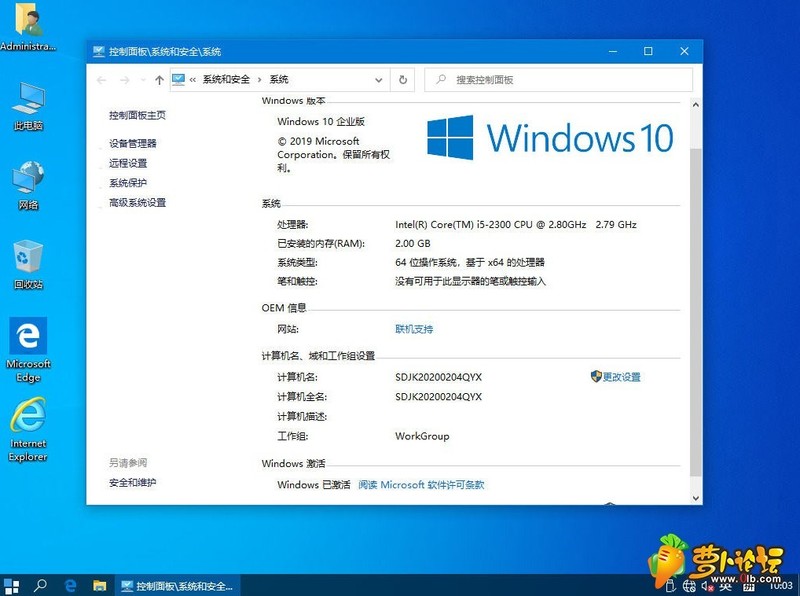This screenshot has height=596, width=800.
Task: Click the Intel Core i5-2300 processor text
Action: (516, 225)
